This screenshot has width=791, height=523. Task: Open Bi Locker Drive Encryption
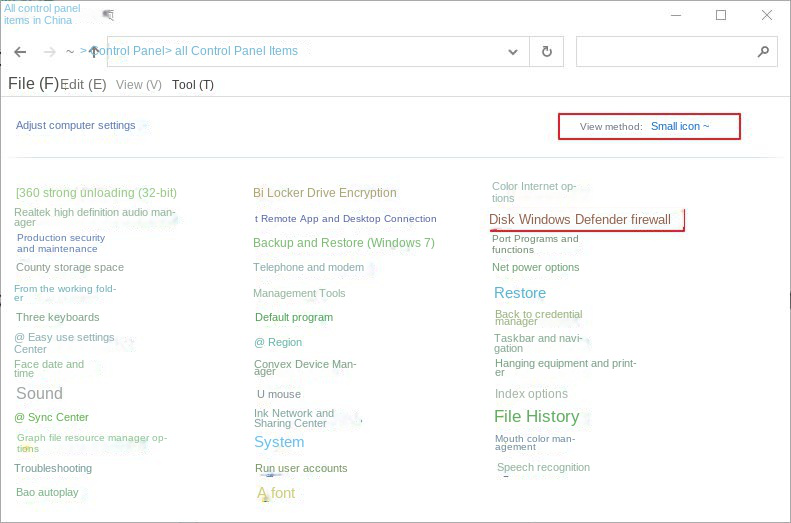point(324,193)
